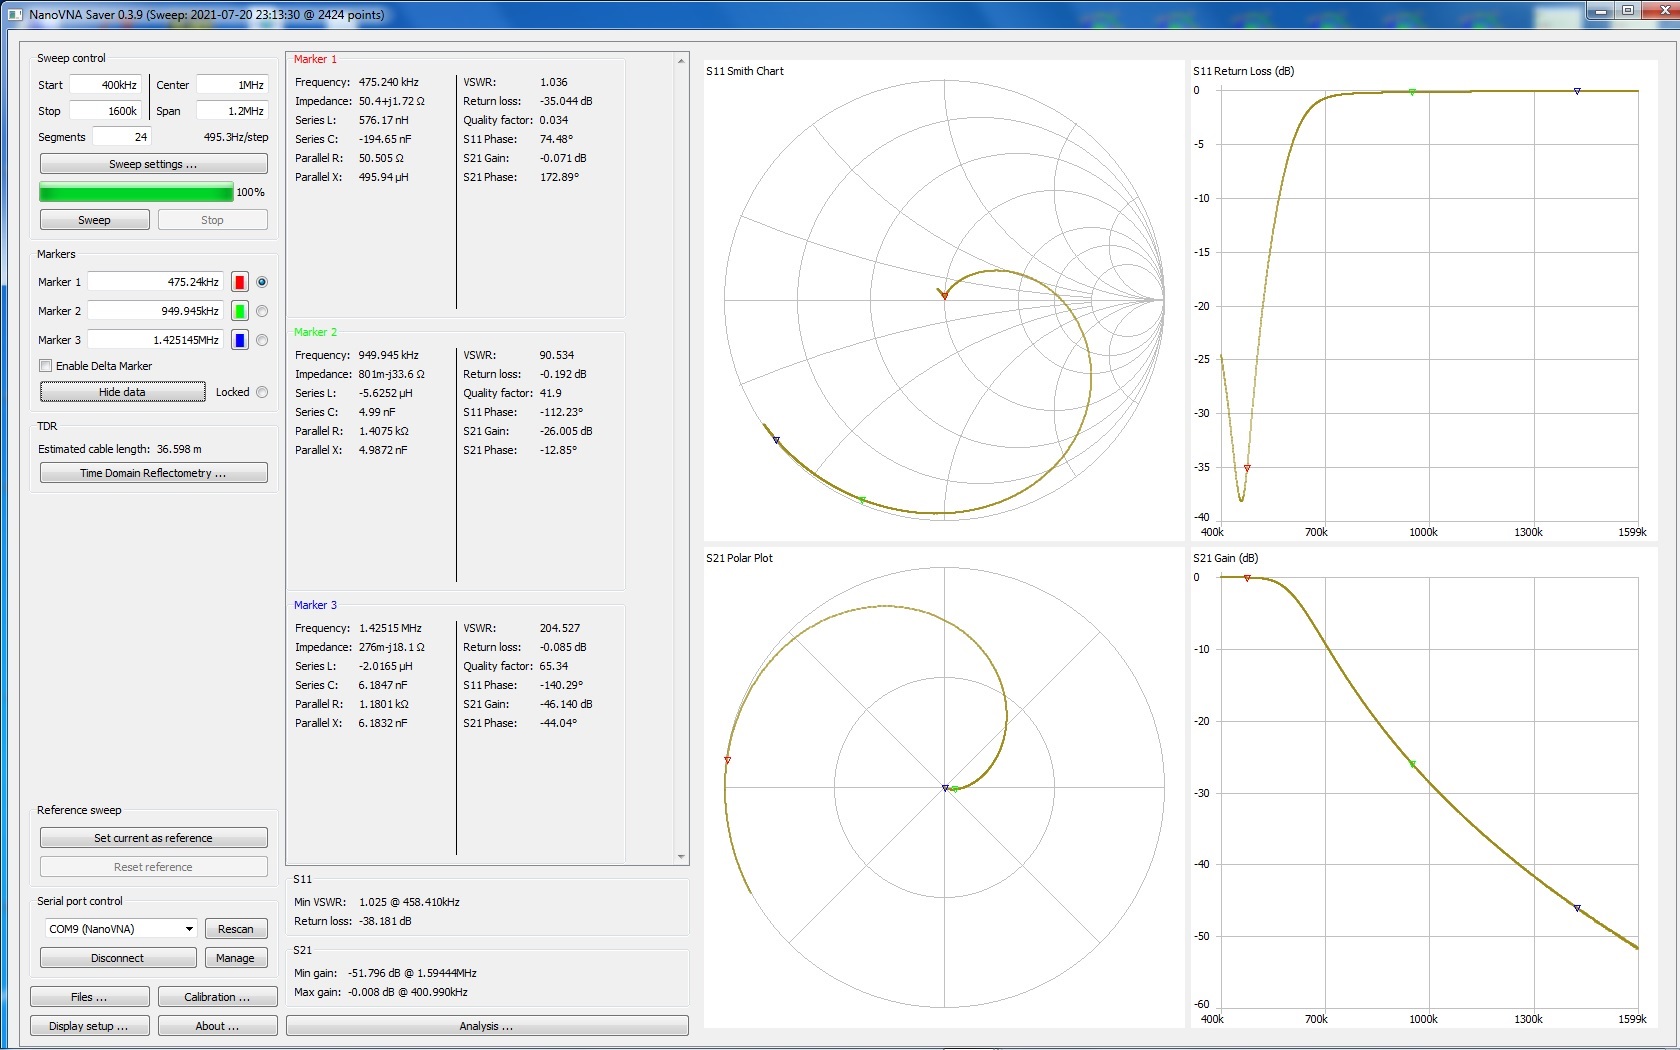The image size is (1680, 1050).
Task: Enable the Delta Marker checkbox
Action: pos(45,366)
